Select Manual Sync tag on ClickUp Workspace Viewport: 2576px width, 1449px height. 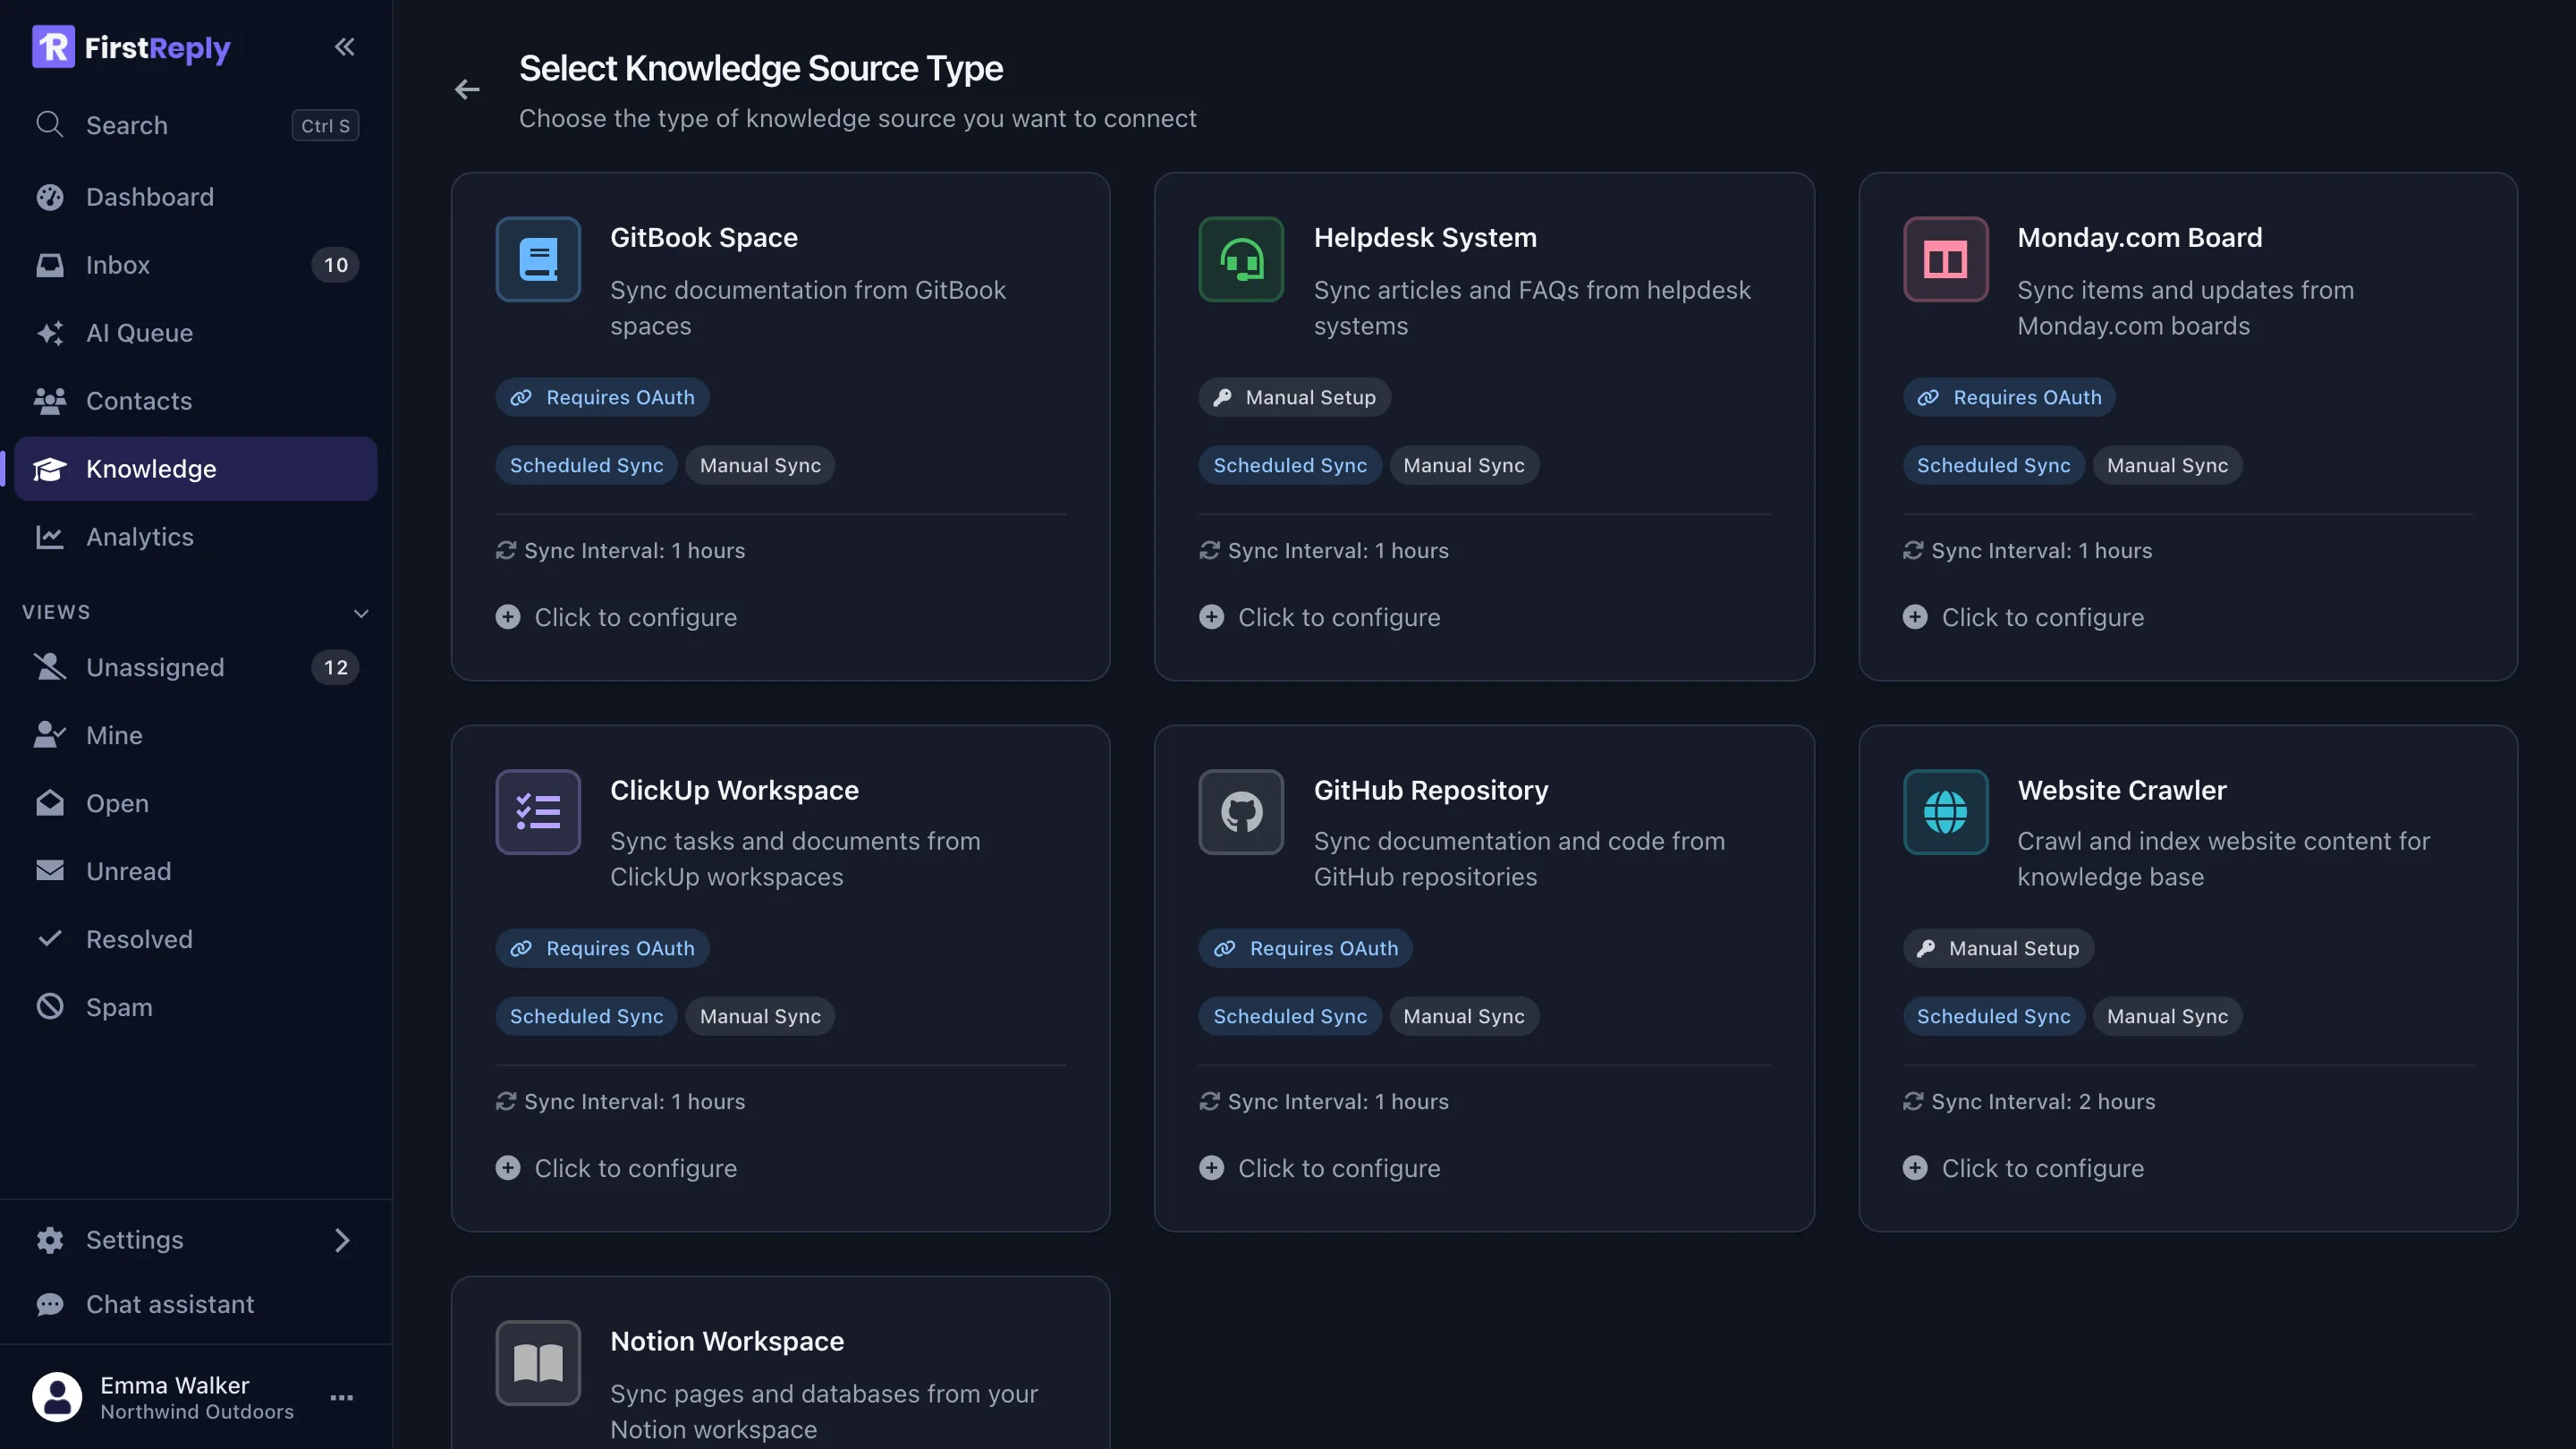760,1016
